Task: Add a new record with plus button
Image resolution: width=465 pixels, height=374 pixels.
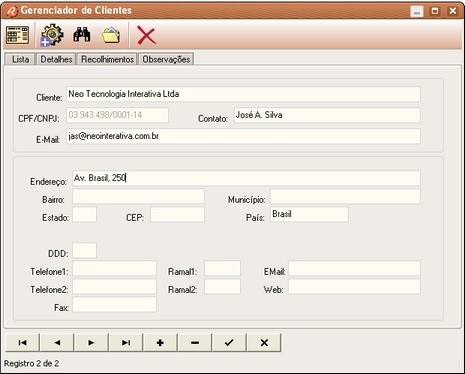Action: (x=160, y=342)
